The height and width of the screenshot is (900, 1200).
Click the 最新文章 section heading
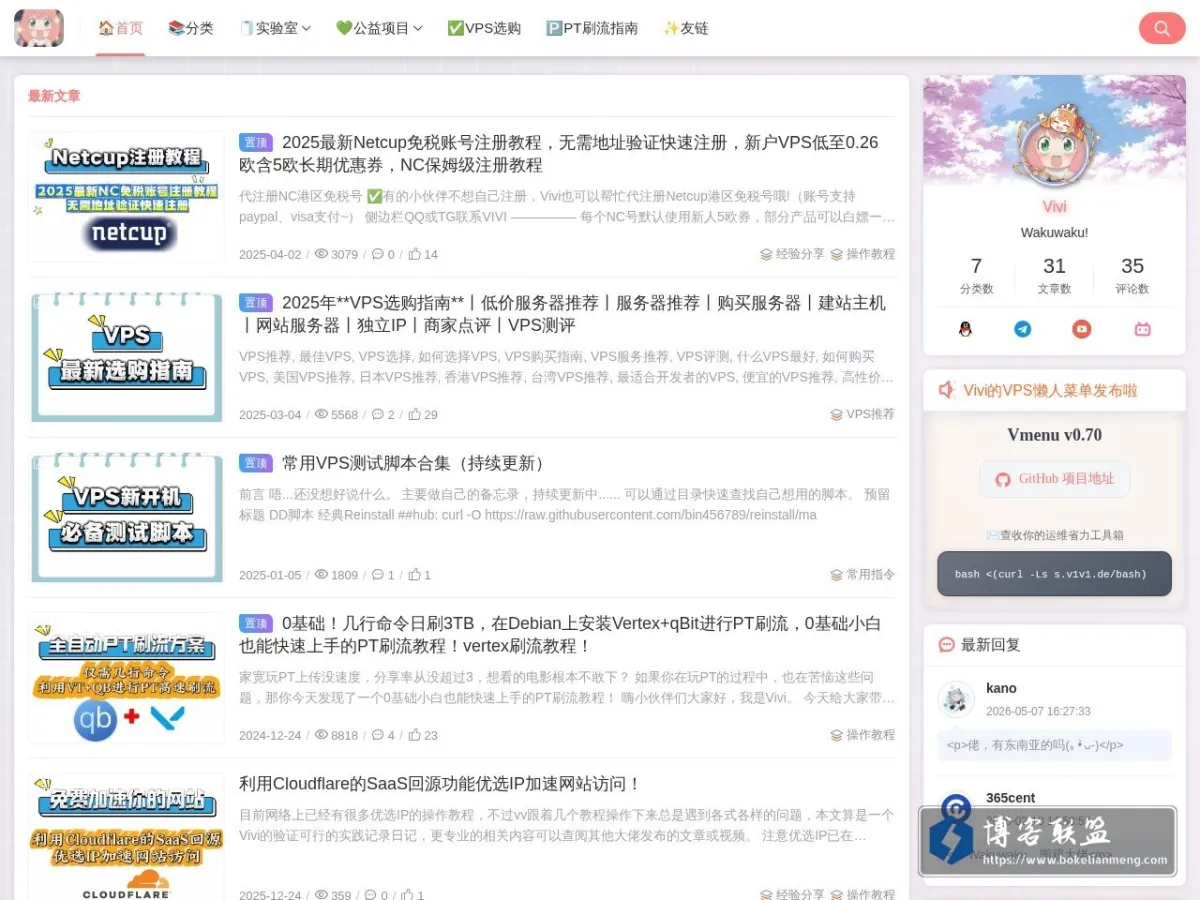click(x=54, y=96)
